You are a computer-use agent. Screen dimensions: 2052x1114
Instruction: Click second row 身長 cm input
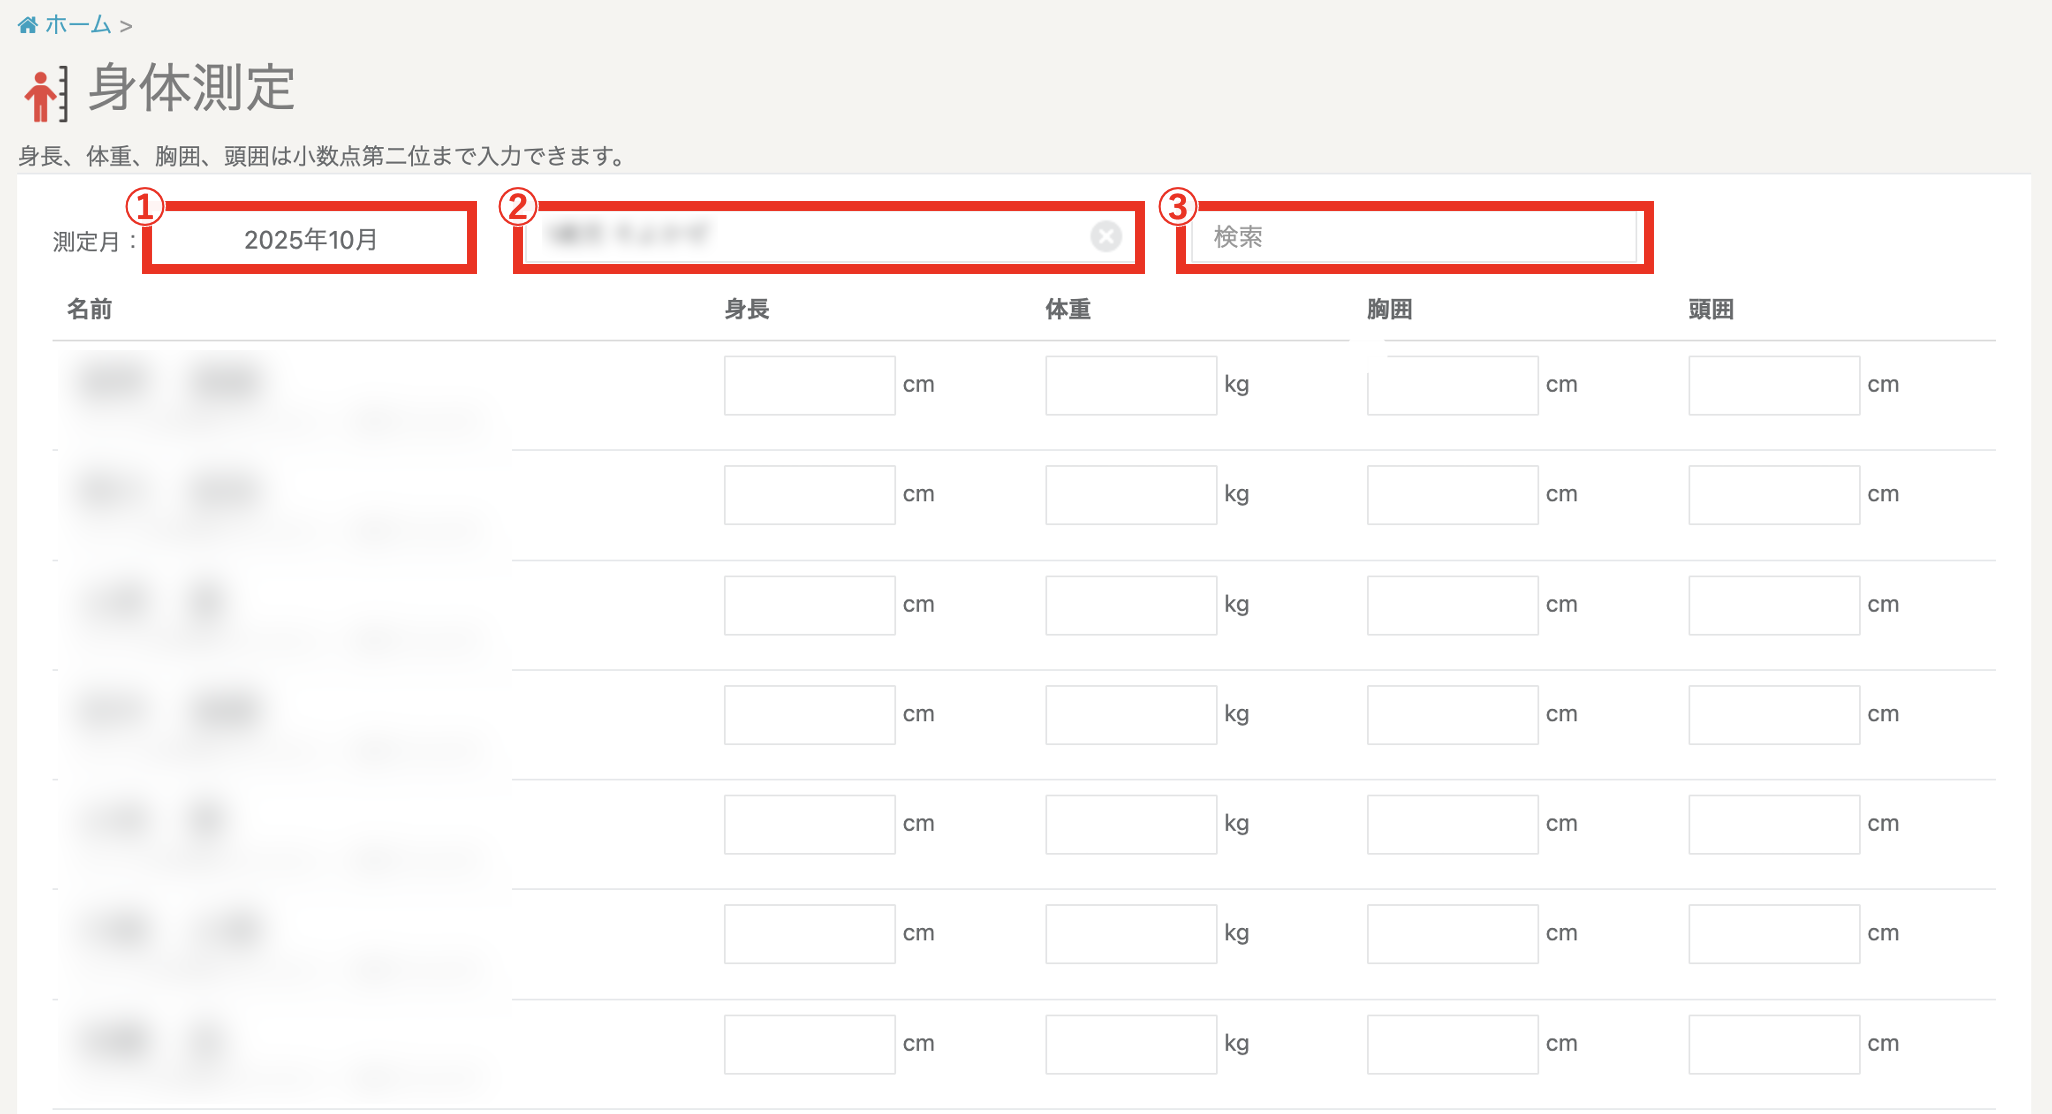[x=809, y=495]
